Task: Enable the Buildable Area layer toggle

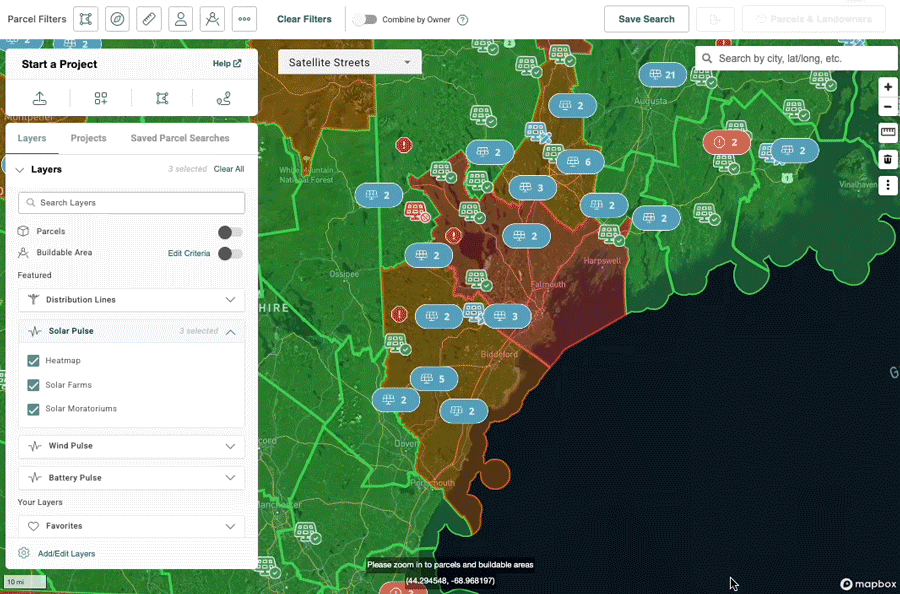Action: coord(230,253)
